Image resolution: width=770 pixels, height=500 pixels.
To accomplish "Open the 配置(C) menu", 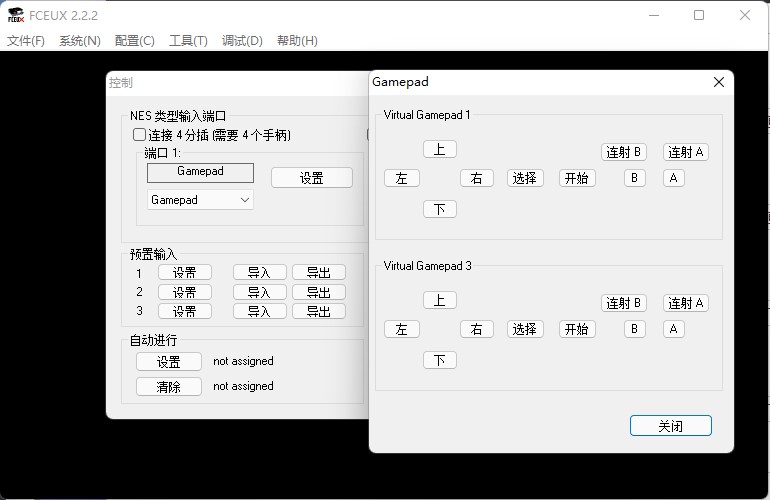I will coord(135,41).
